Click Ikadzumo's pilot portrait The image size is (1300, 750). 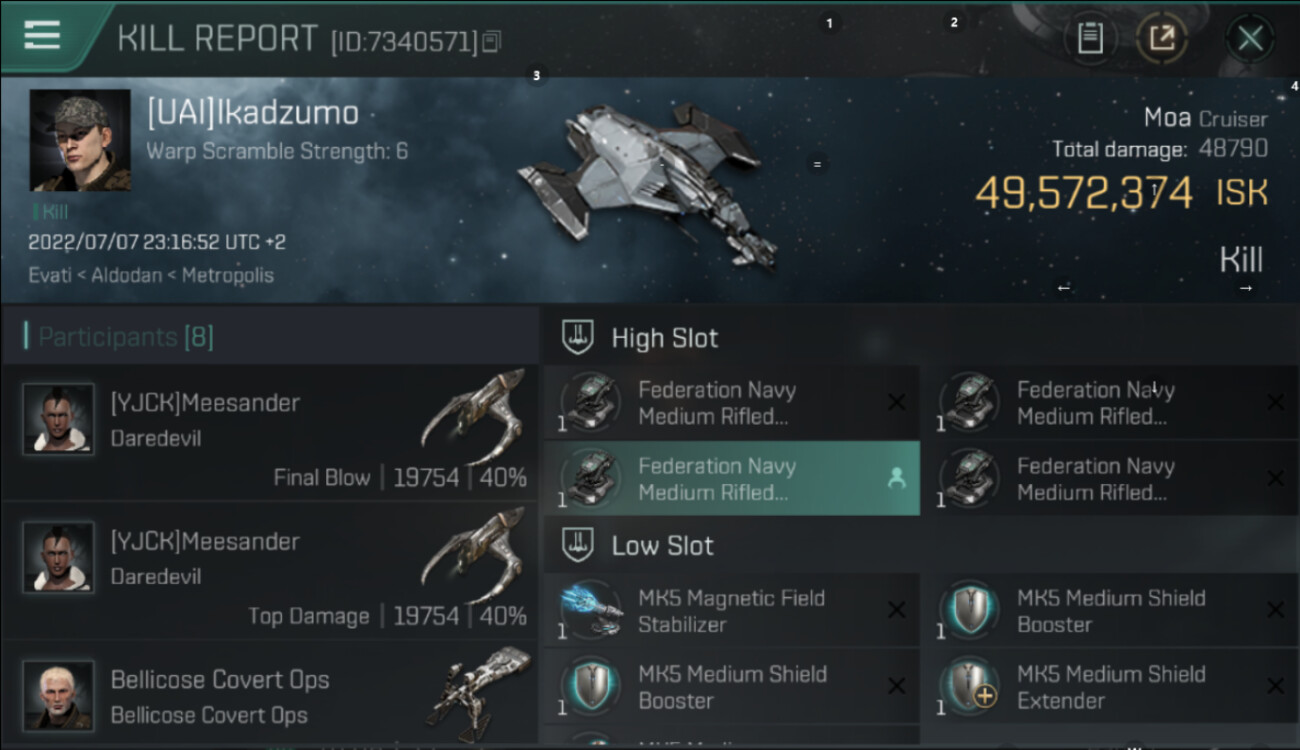tap(80, 140)
